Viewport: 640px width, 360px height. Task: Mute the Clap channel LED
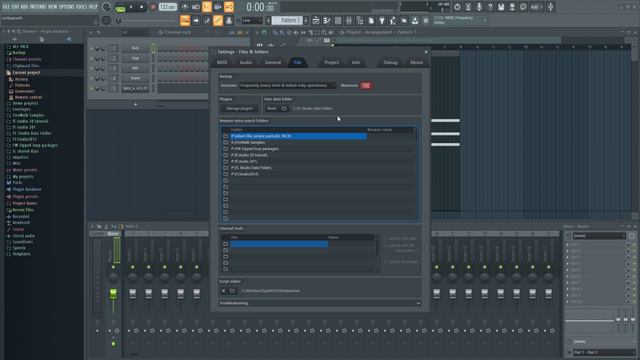point(91,58)
